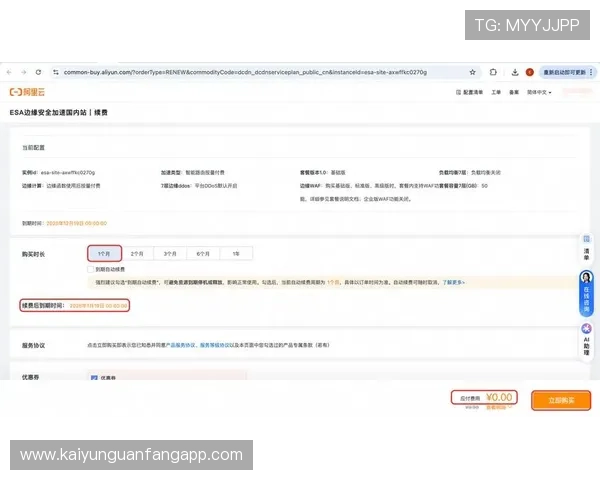Click the relaunch to update button
The width and height of the screenshot is (600, 480).
pos(564,72)
